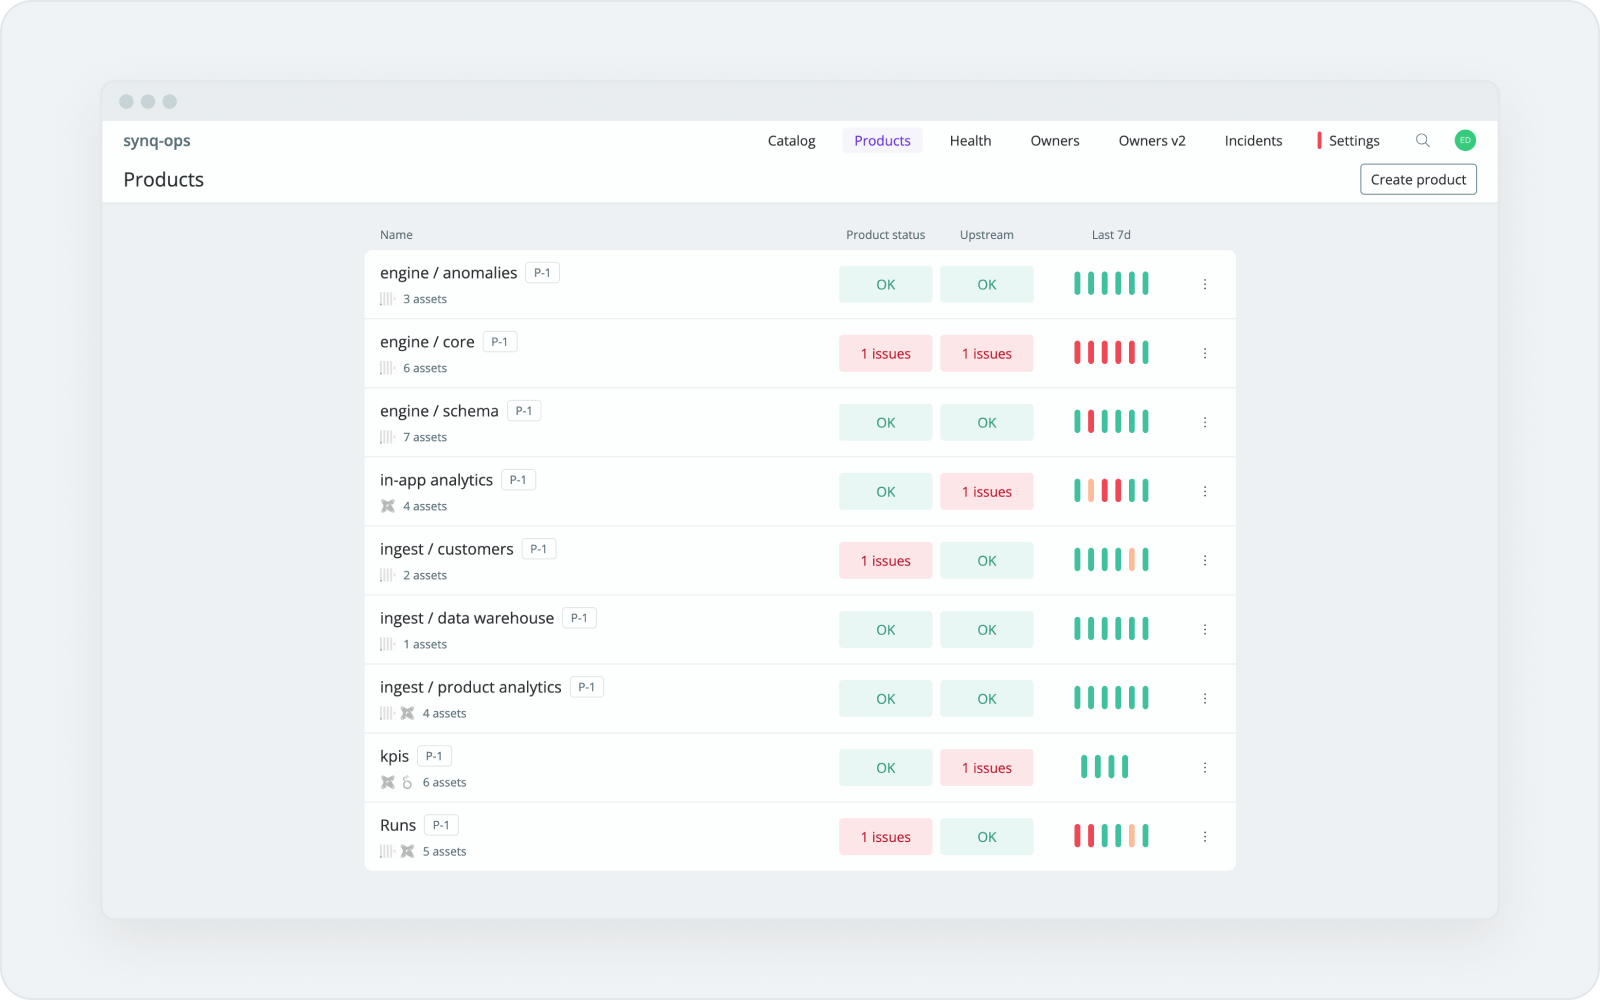This screenshot has height=1000, width=1600.
Task: Click the OK upstream badge for ingest / customers
Action: pyautogui.click(x=986, y=560)
